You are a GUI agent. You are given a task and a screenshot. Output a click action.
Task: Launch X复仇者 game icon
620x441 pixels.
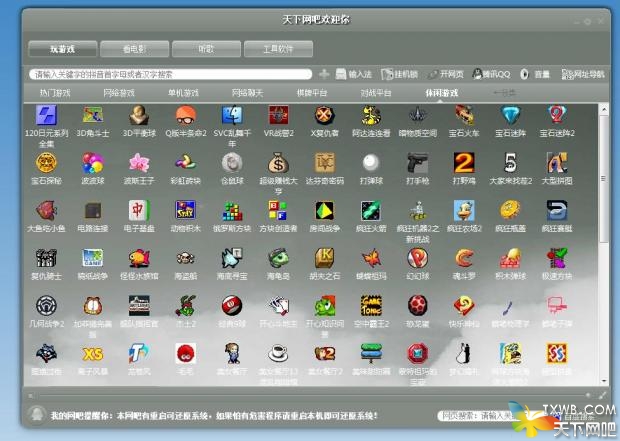[x=325, y=115]
